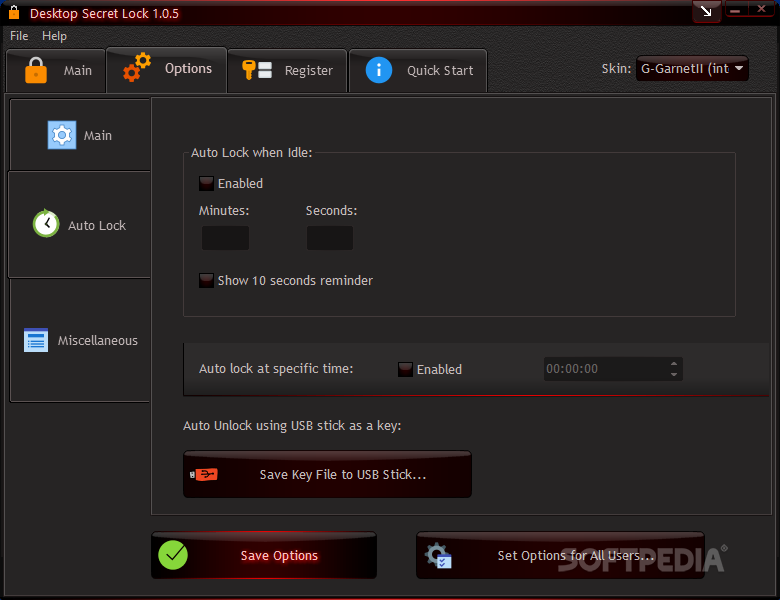Click the Minutes input field

pyautogui.click(x=225, y=238)
